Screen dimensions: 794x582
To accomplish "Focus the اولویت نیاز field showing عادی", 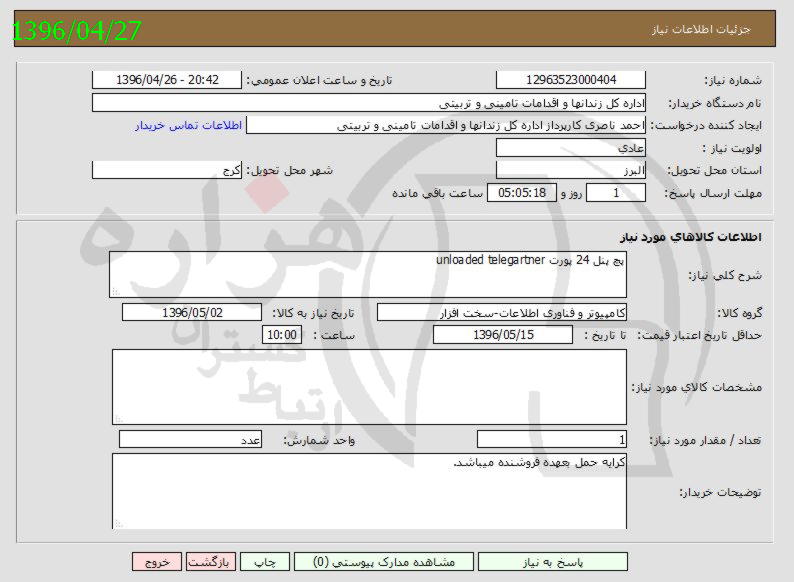I will coord(571,147).
